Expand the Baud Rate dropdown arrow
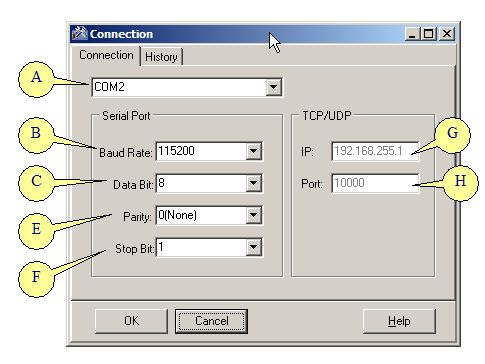Viewport: 485px width, 364px height. click(254, 151)
